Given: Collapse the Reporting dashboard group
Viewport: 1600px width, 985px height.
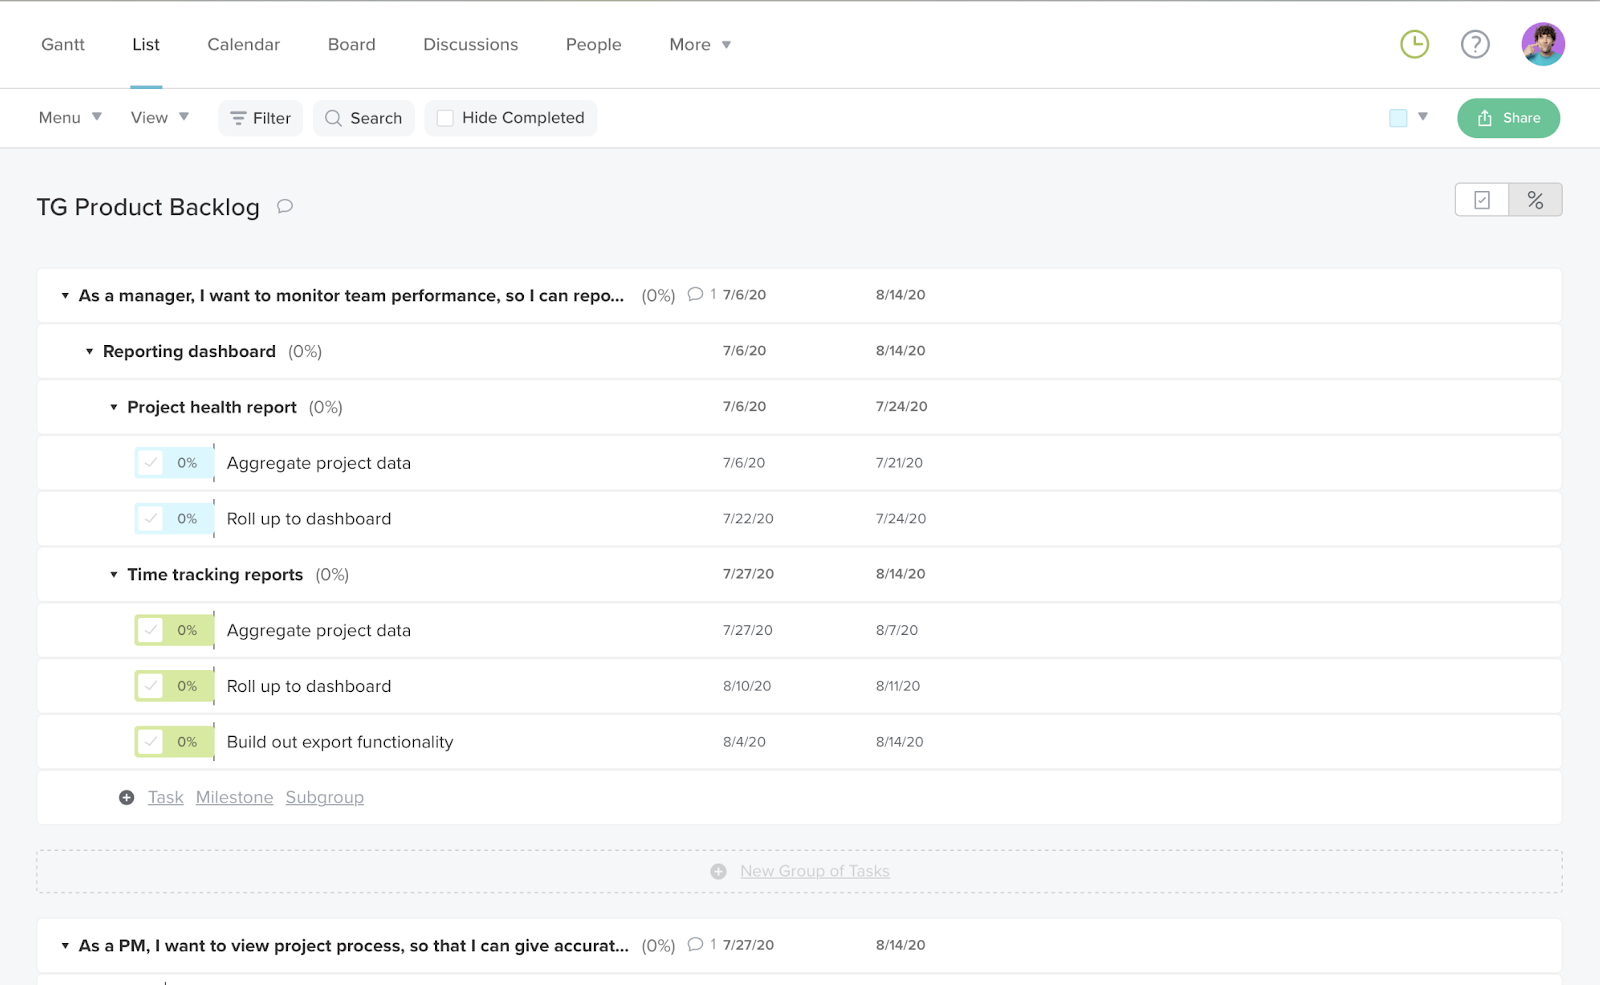Looking at the screenshot, I should (x=89, y=351).
